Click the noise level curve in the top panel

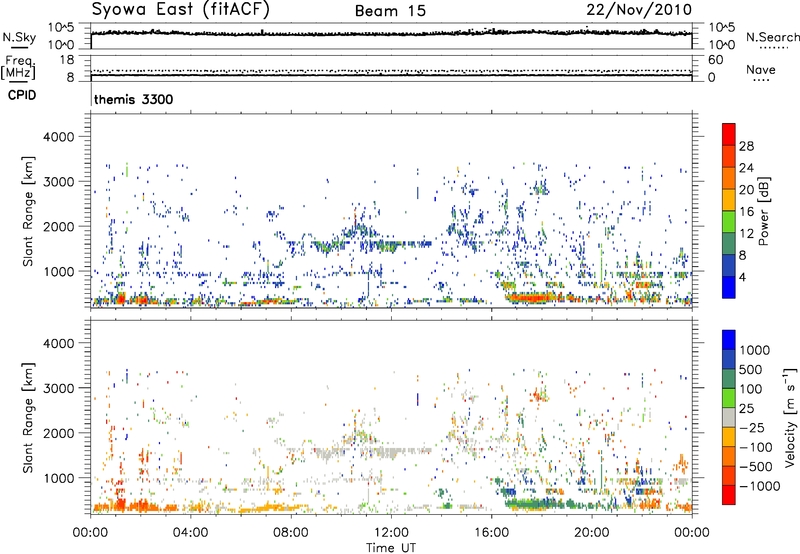pos(391,33)
